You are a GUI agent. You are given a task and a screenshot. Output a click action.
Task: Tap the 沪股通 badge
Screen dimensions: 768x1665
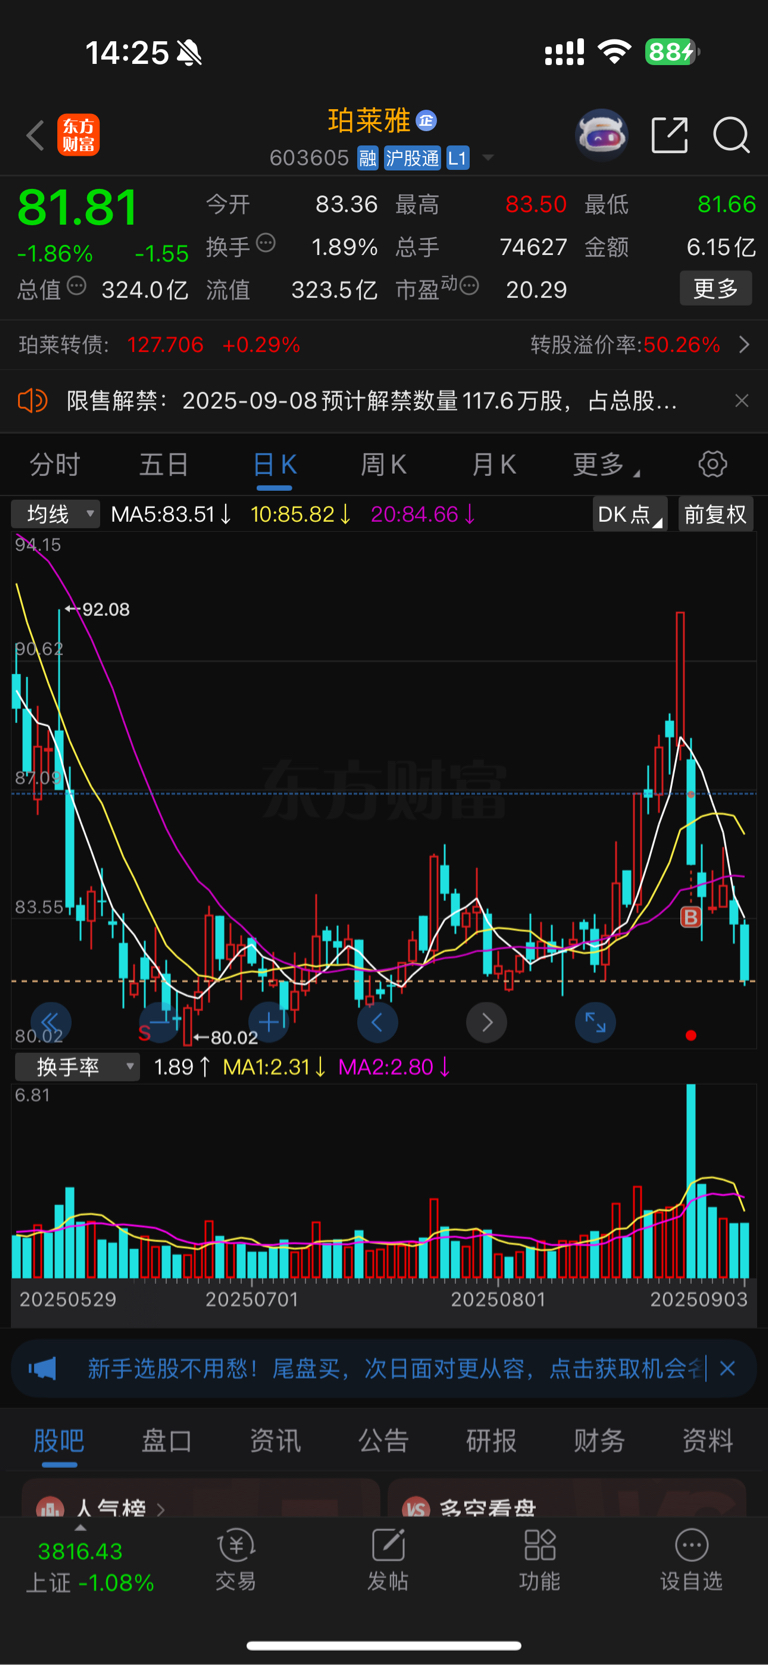click(412, 158)
